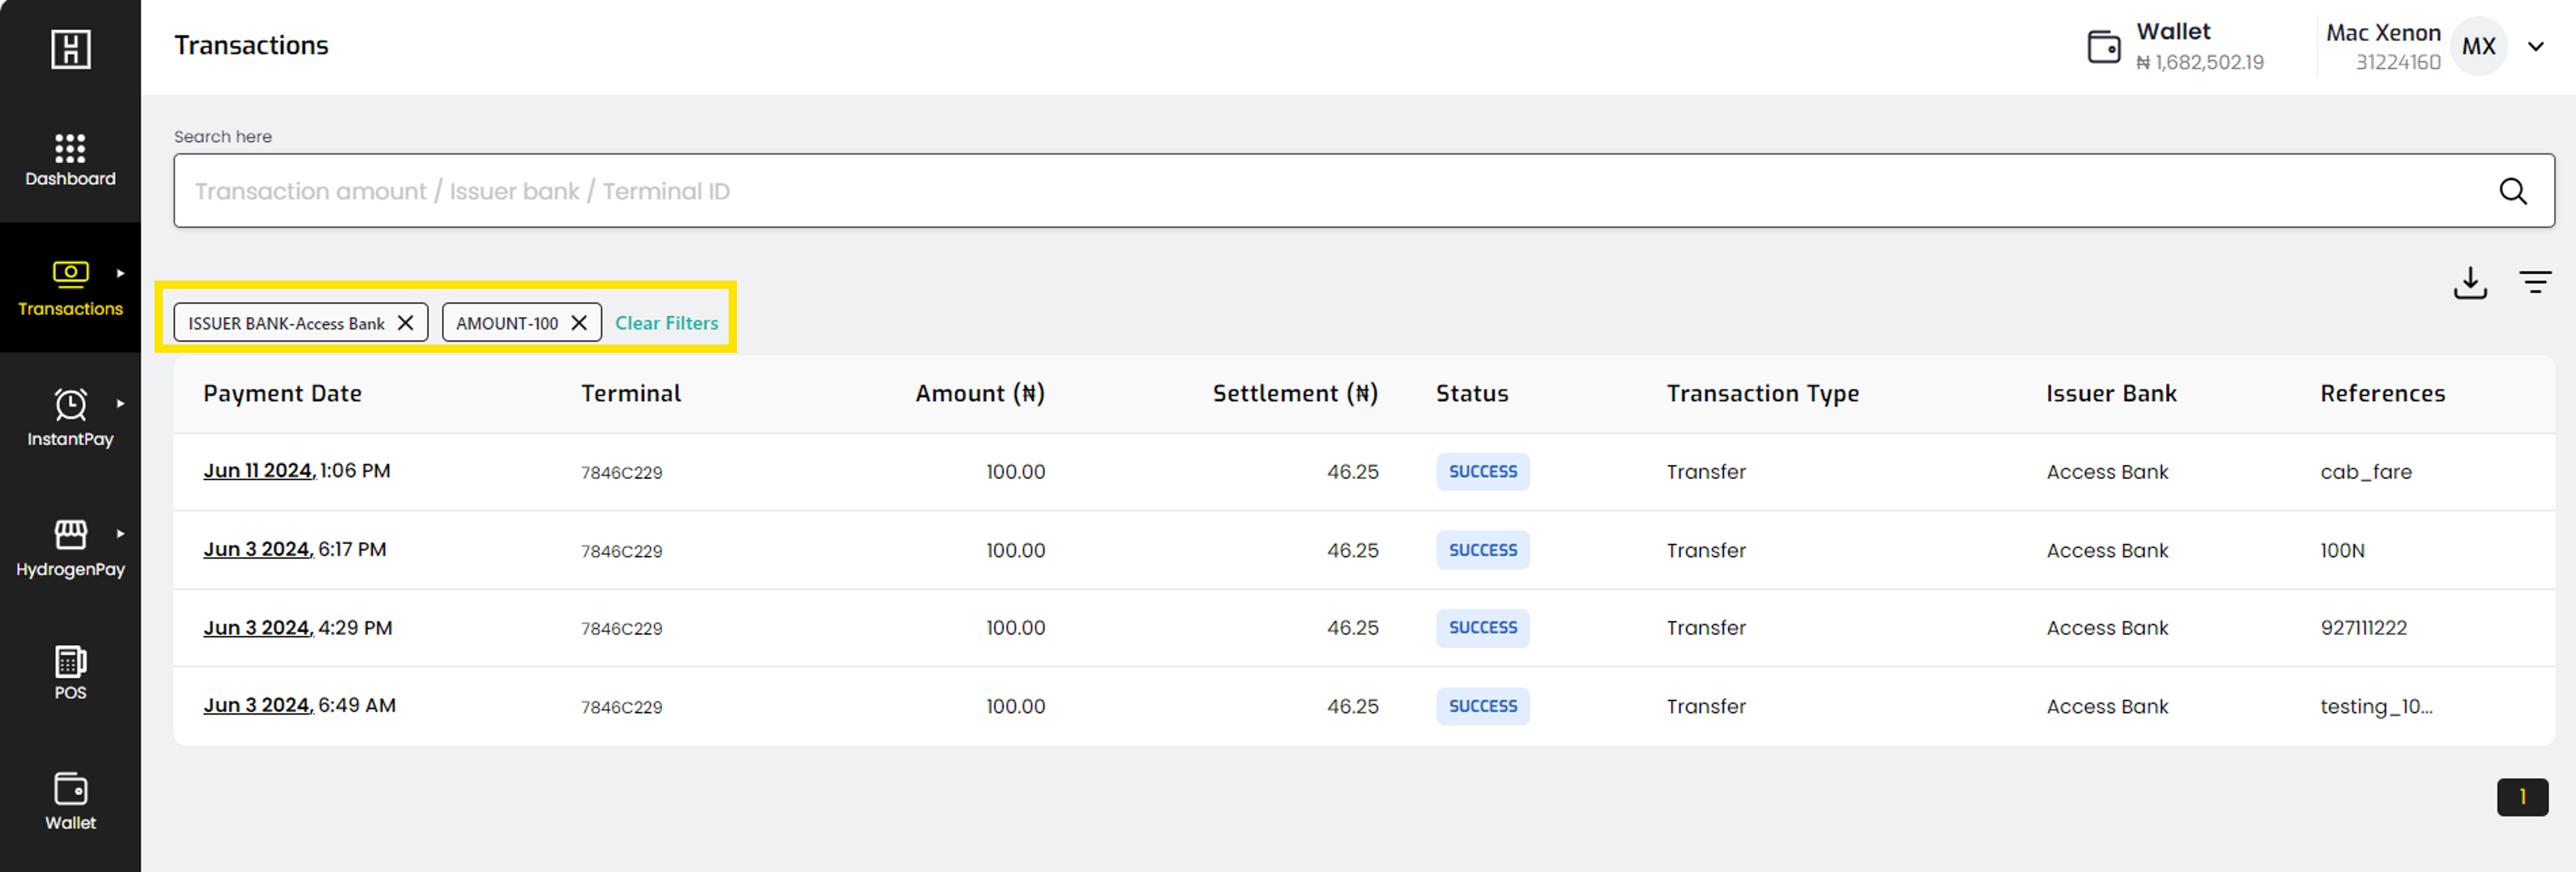Click the InstantPay menu label
2576x872 pixels.
tap(70, 439)
